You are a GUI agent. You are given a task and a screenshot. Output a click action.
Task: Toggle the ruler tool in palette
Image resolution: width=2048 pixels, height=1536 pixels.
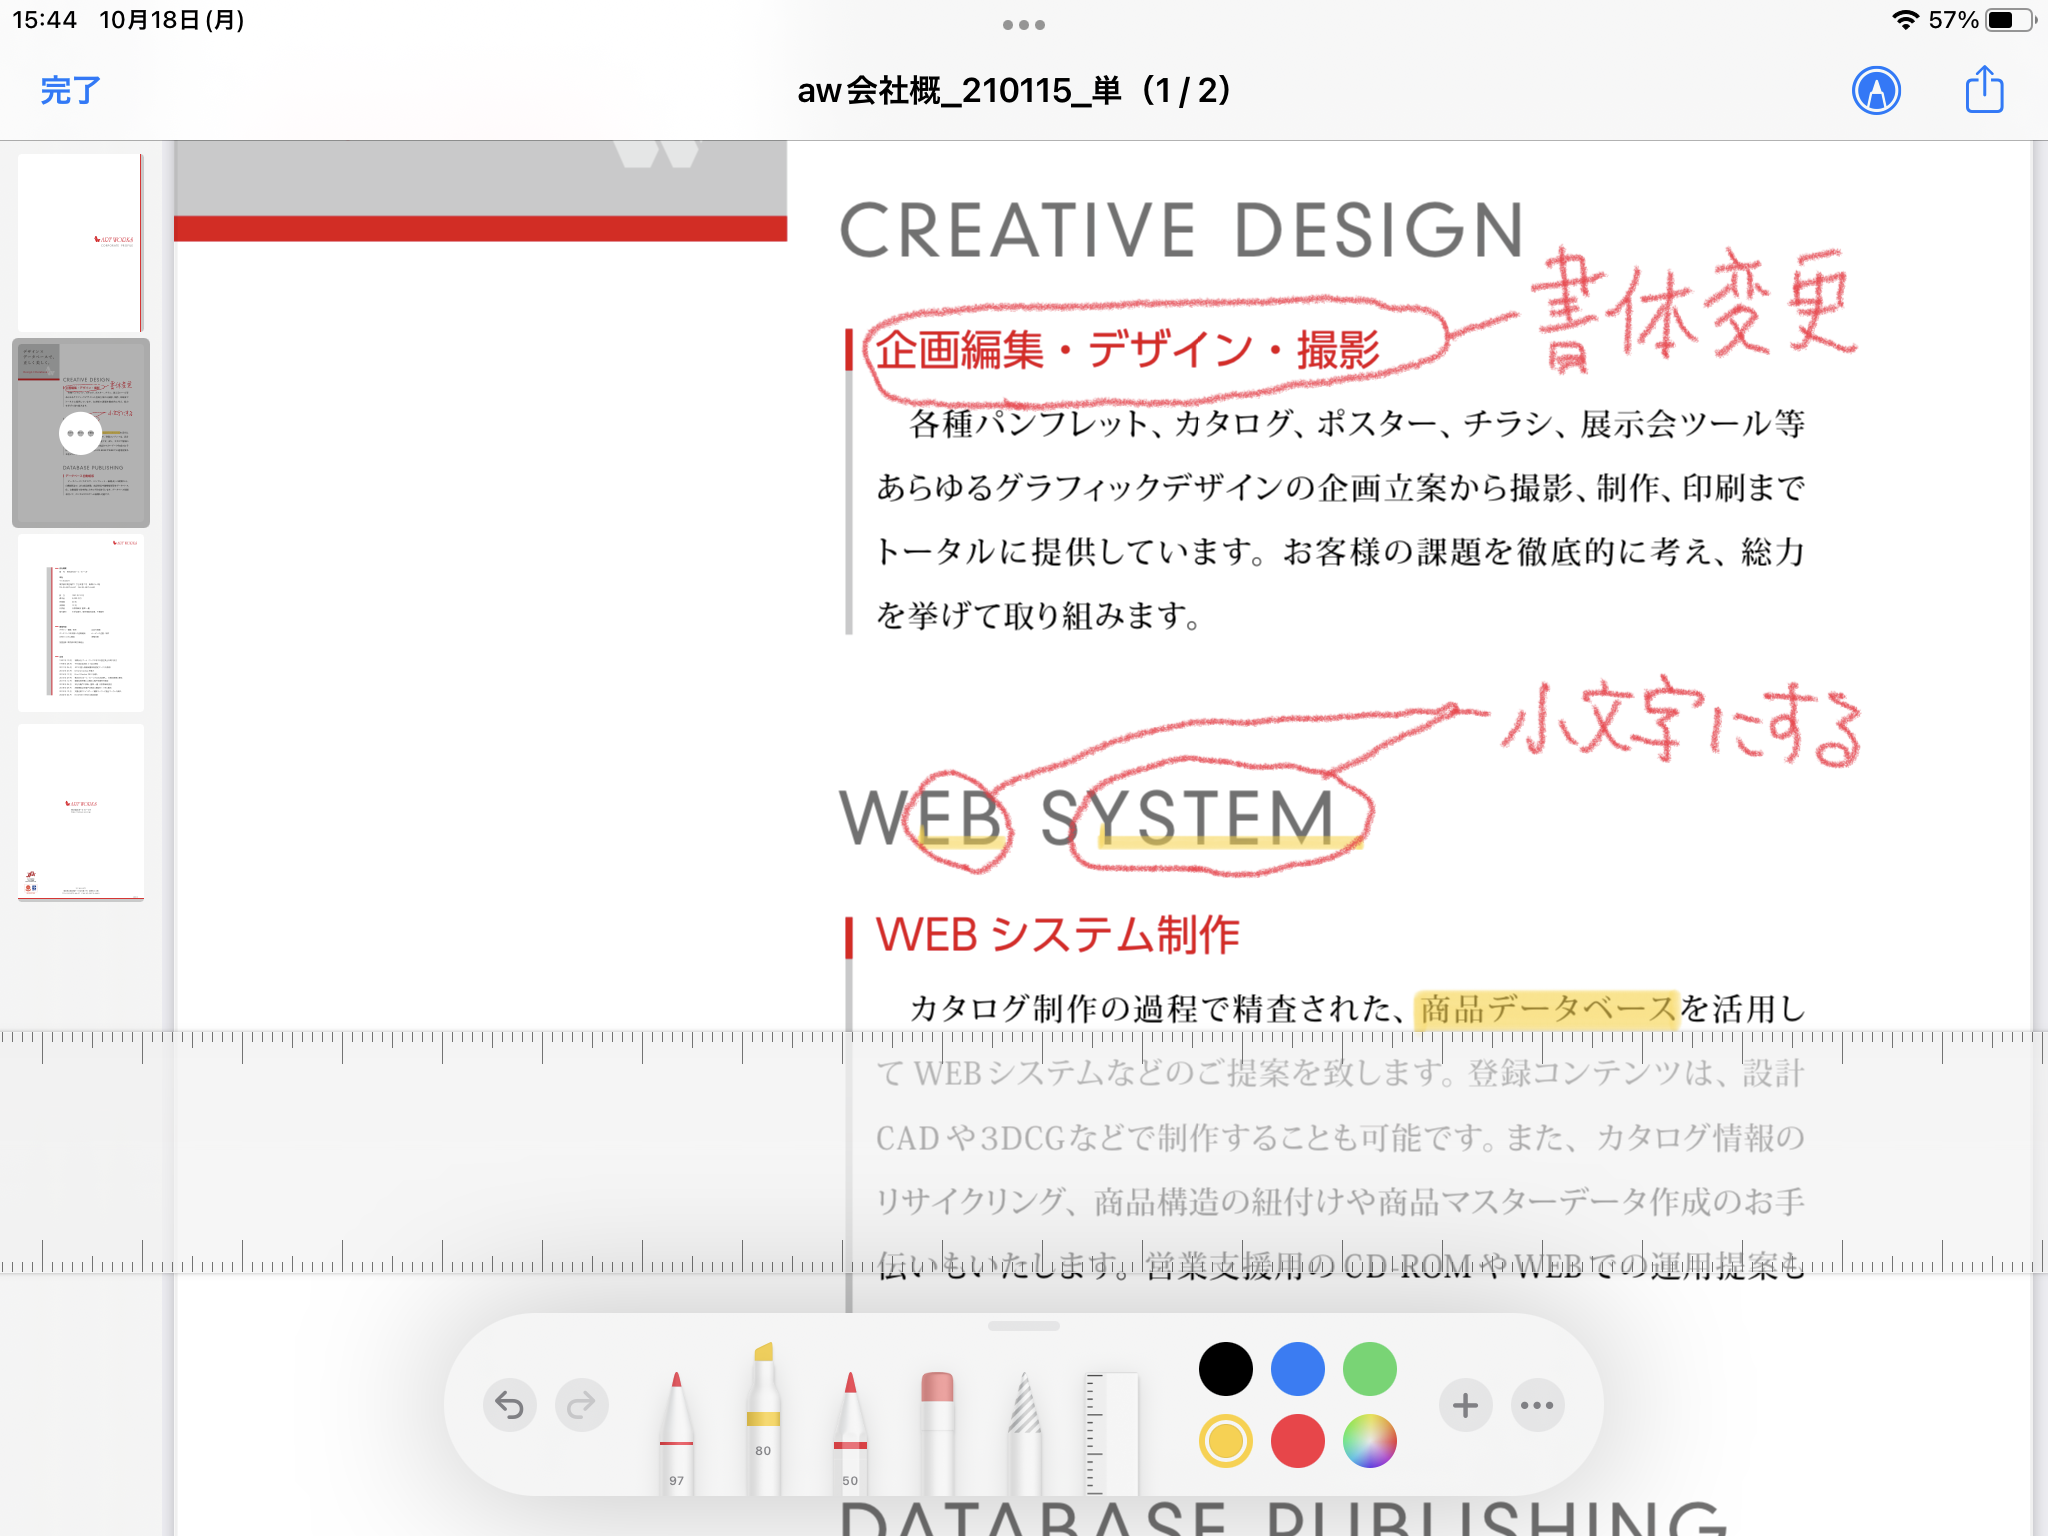click(x=1111, y=1432)
